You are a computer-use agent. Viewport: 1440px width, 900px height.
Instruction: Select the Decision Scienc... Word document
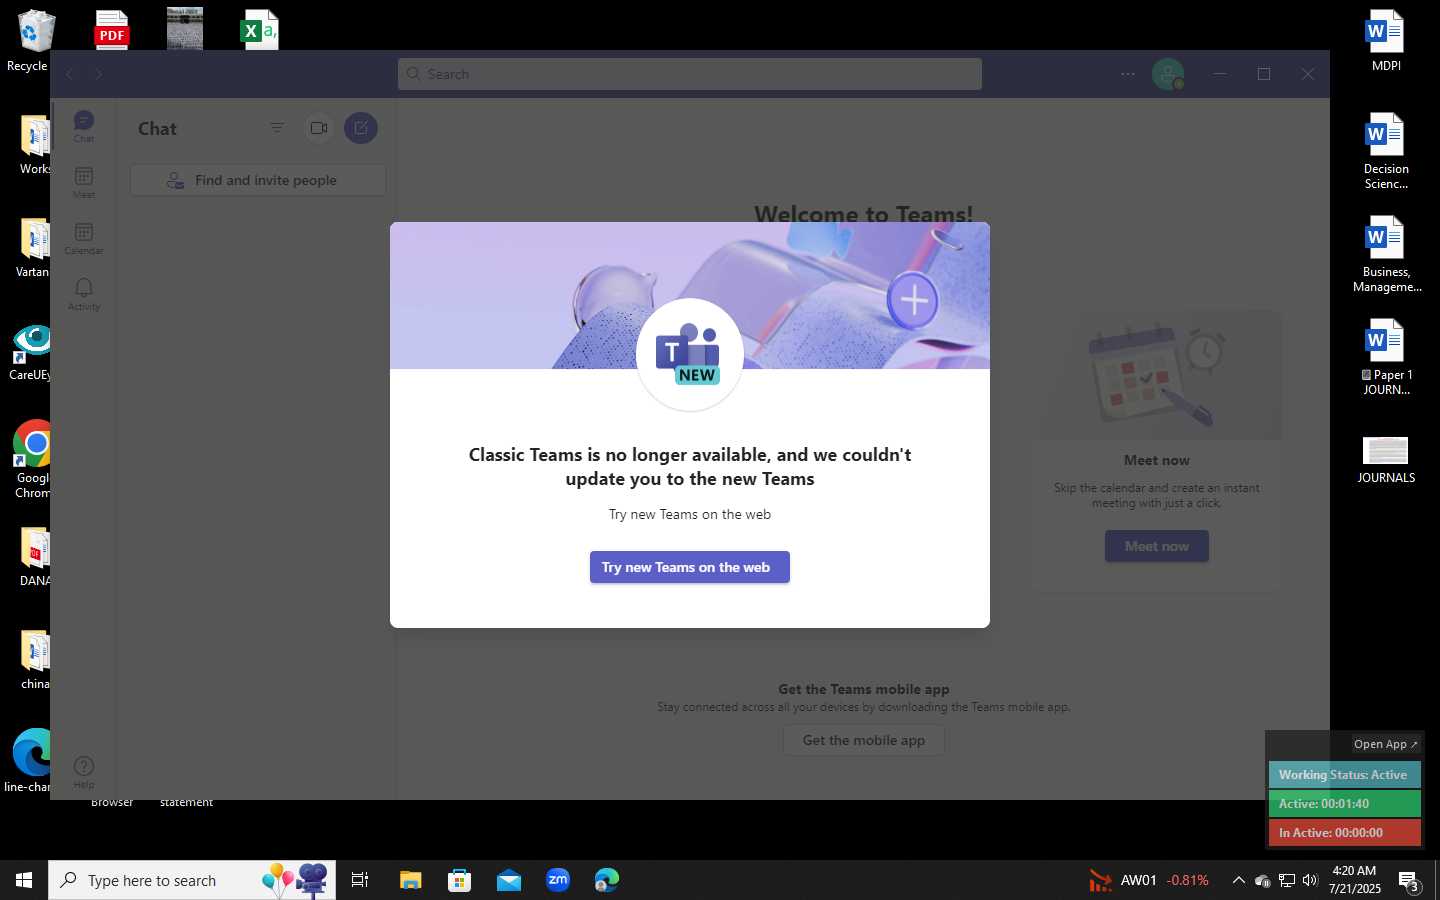(x=1386, y=151)
